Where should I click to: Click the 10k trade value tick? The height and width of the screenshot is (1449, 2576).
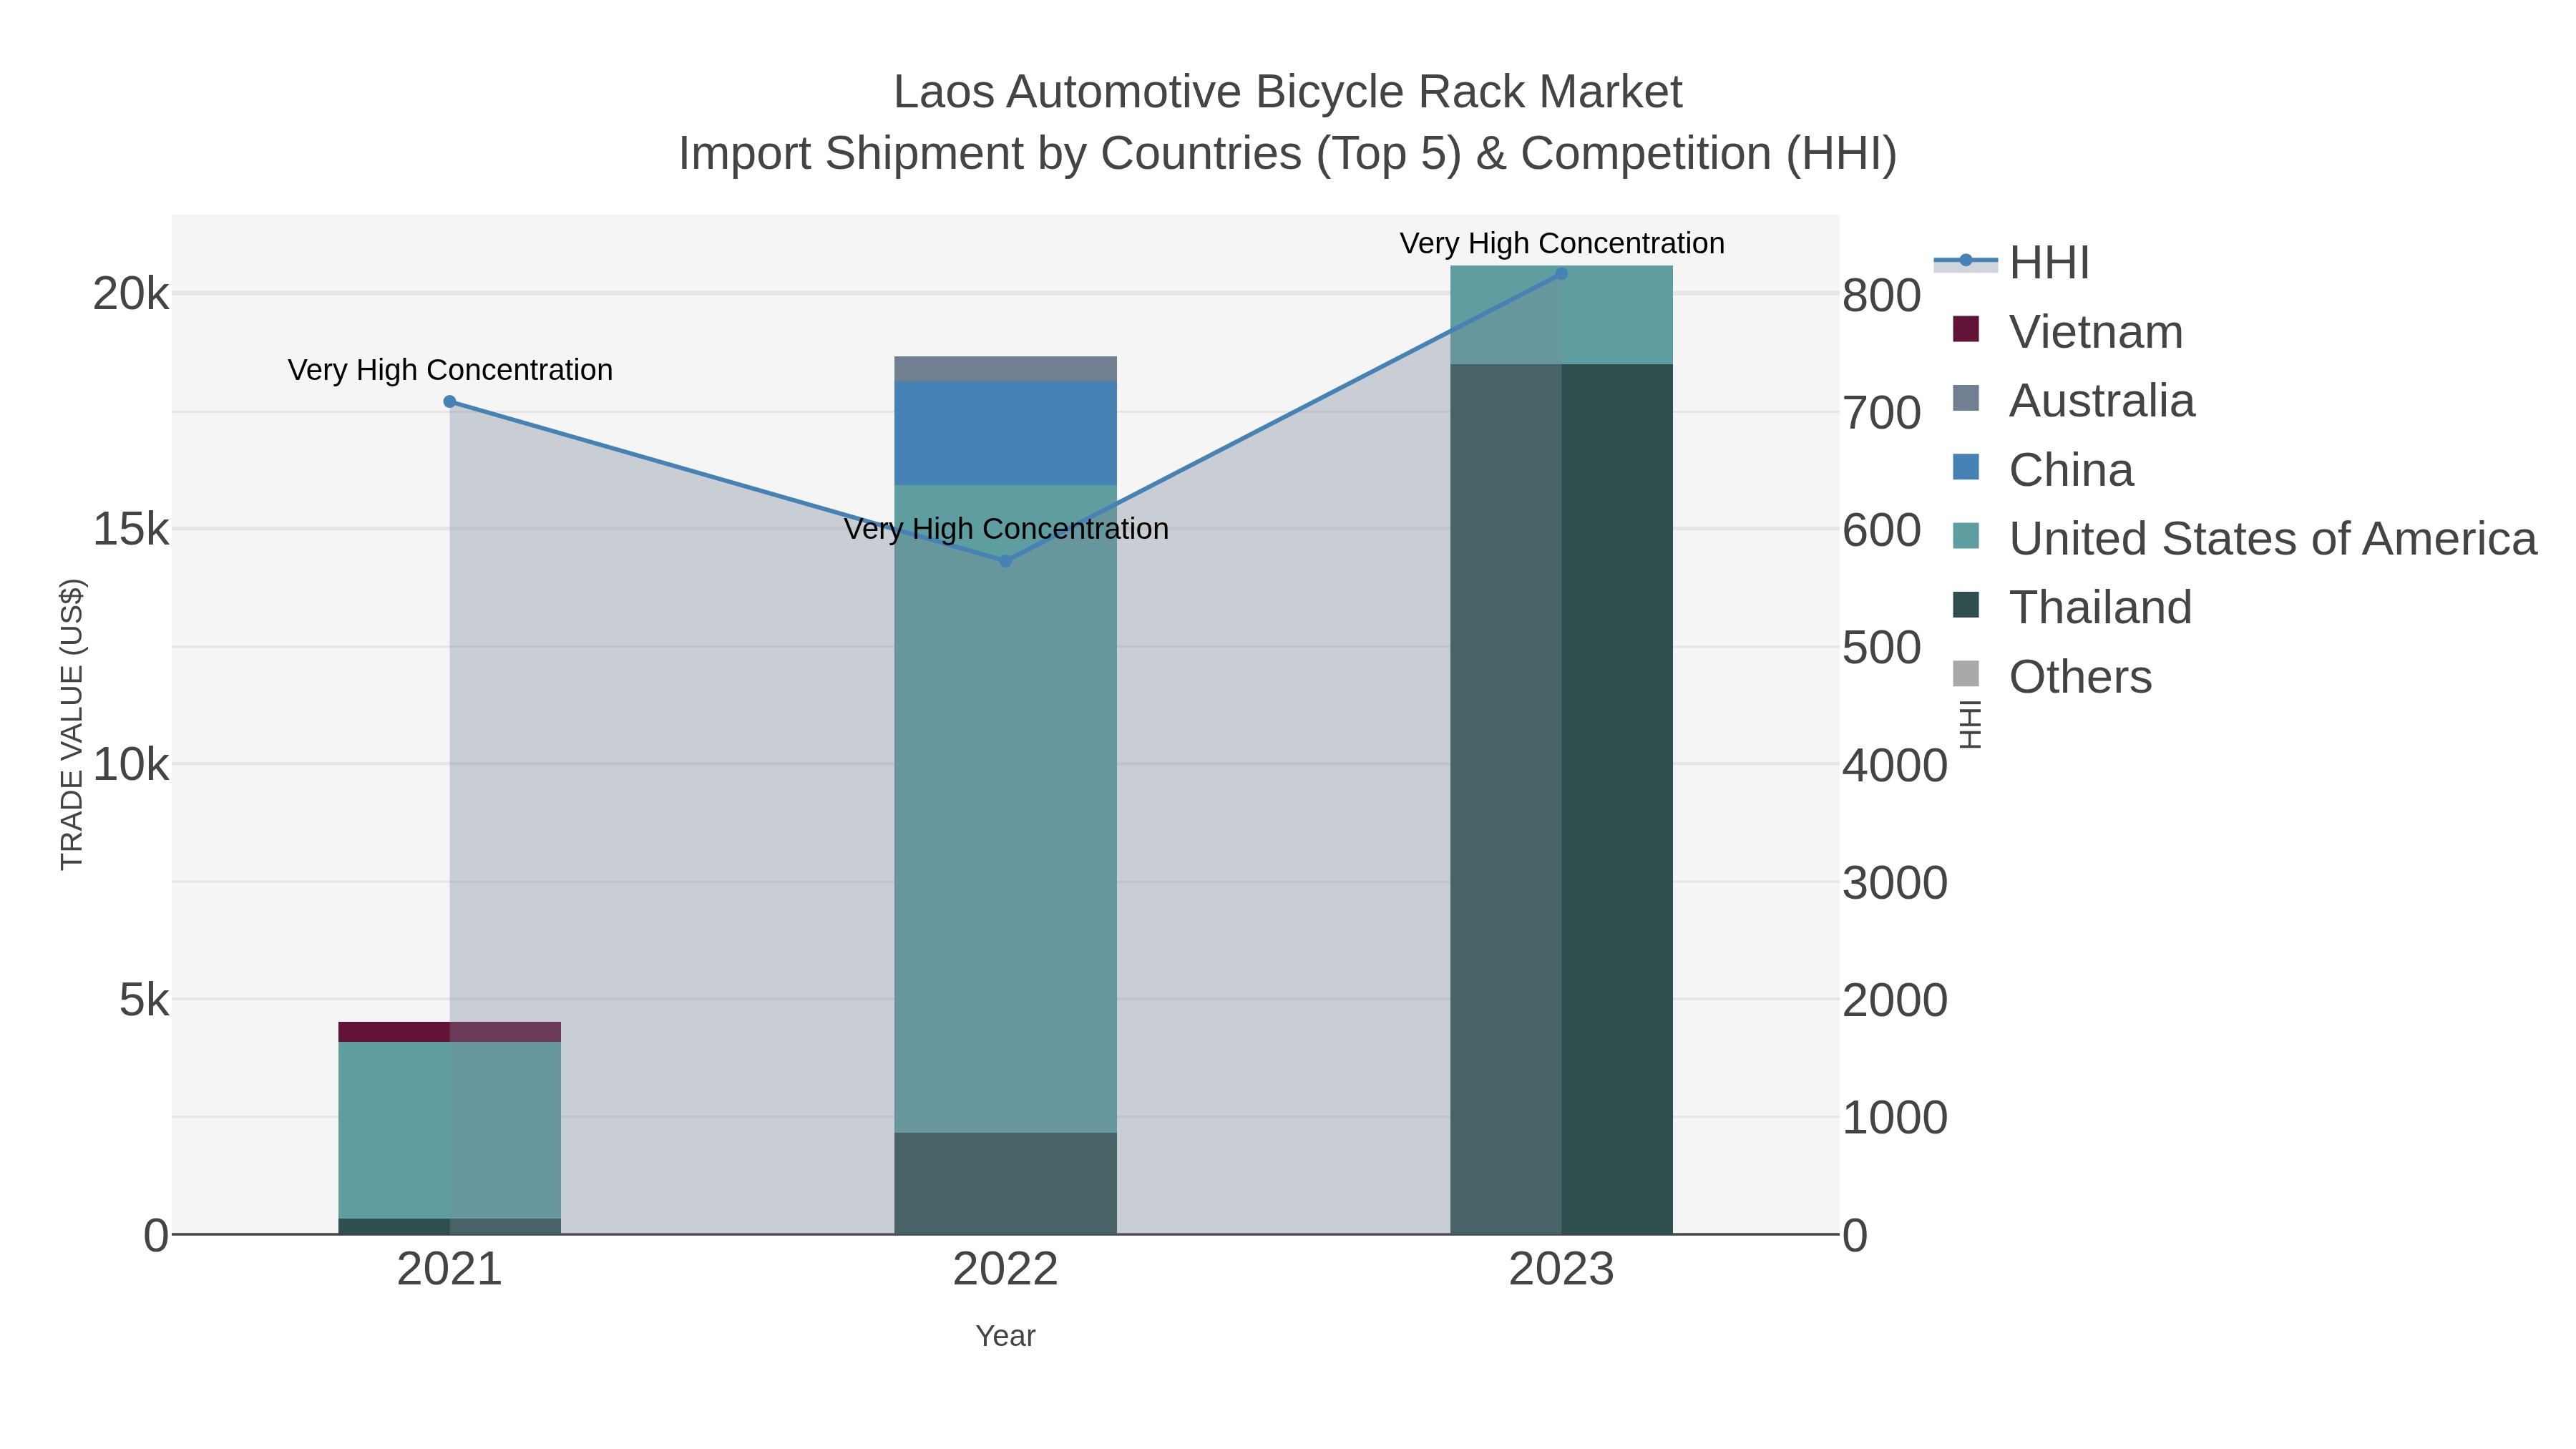[x=131, y=765]
